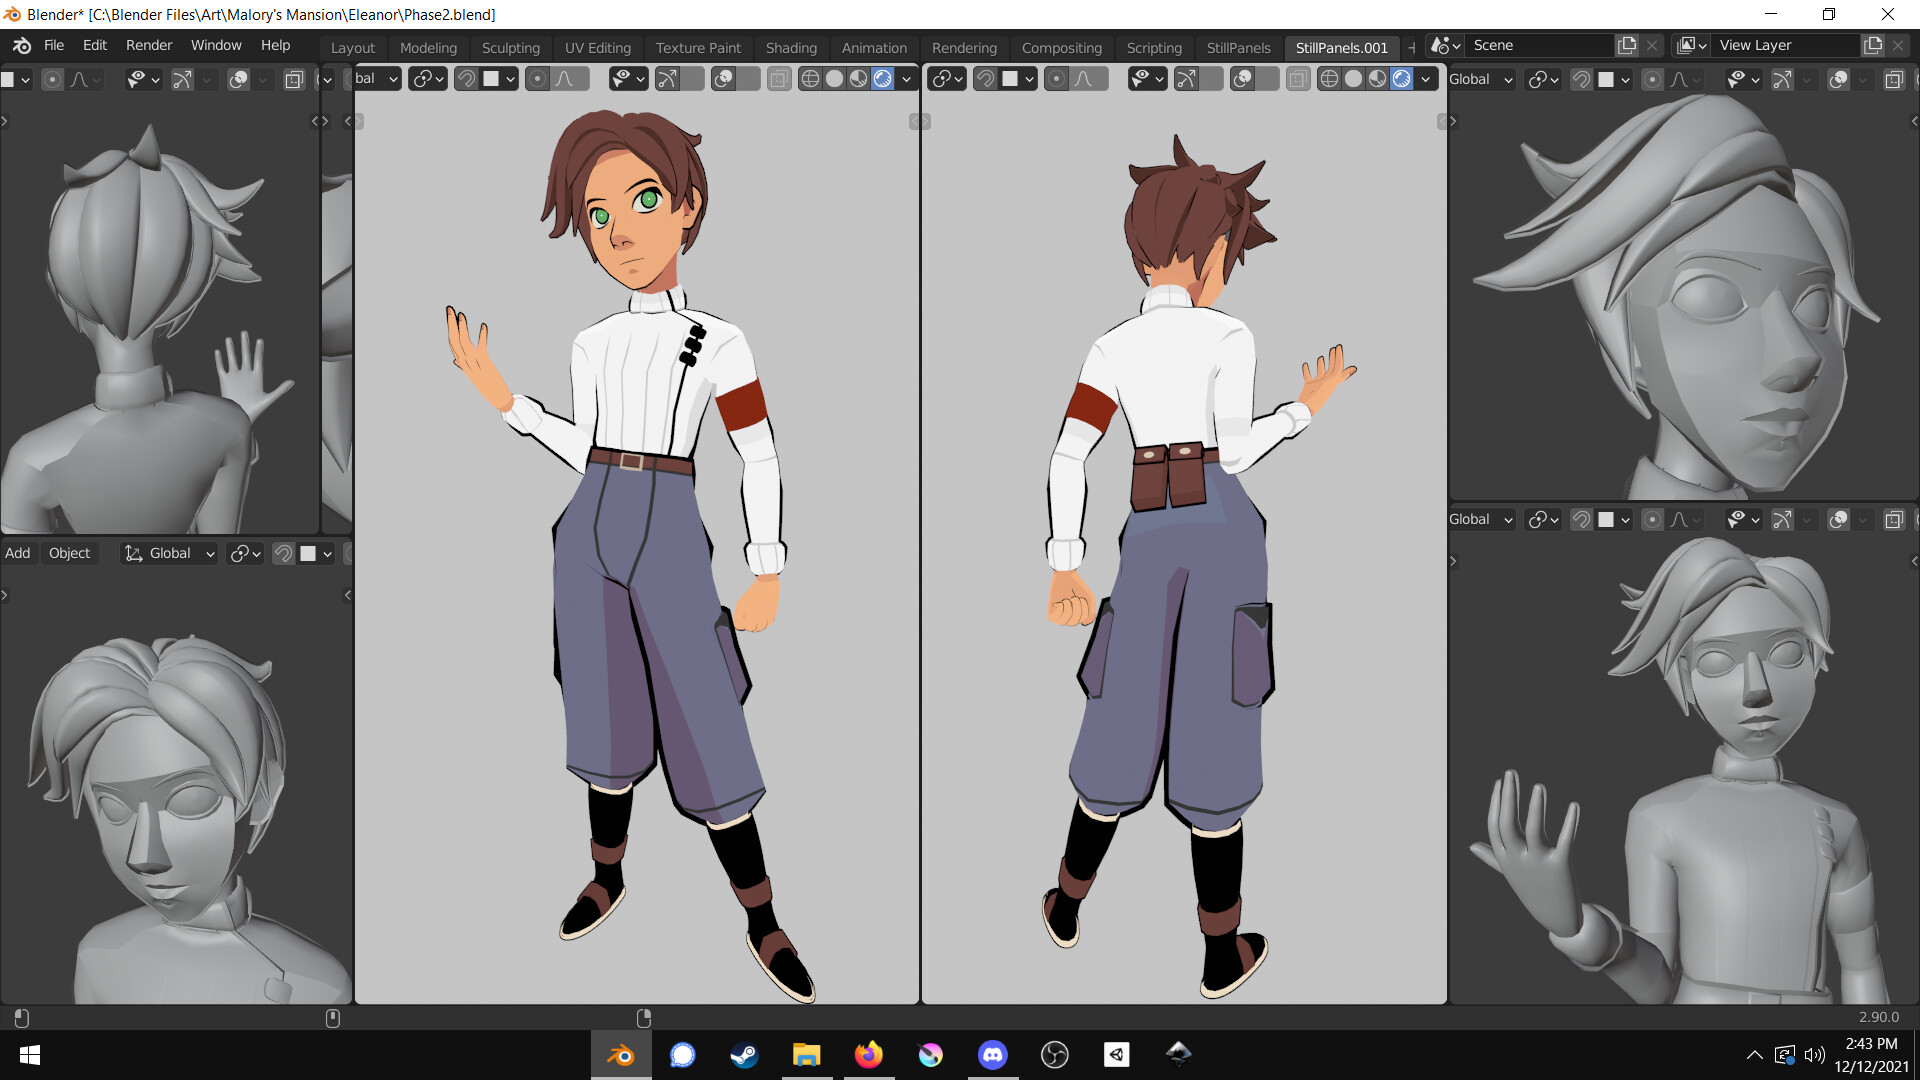
Task: Open the Blender logo app menu
Action: point(22,45)
